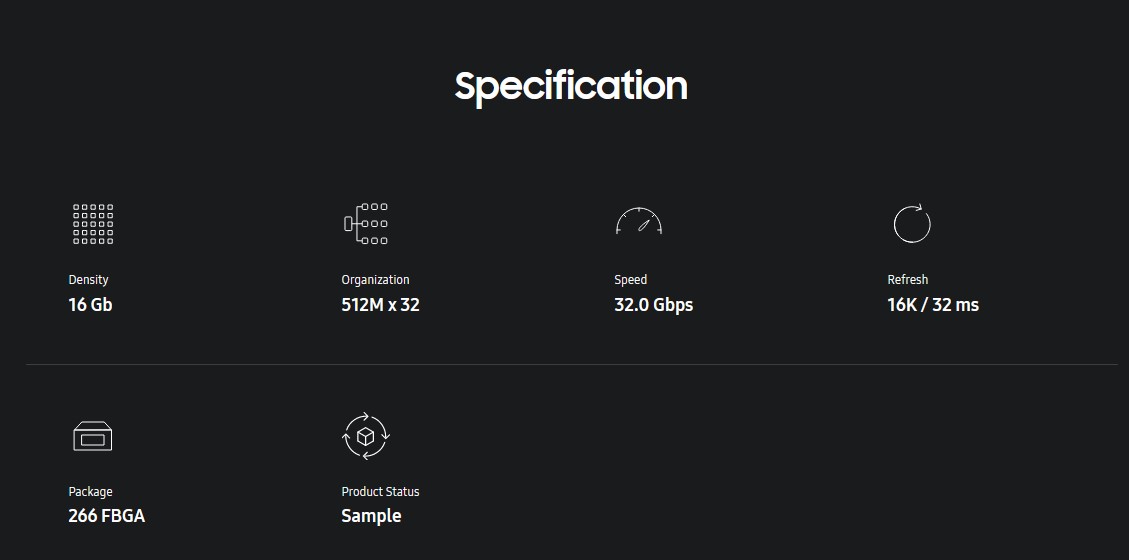1129x560 pixels.
Task: Click the 266 FBGA package value
Action: [x=106, y=516]
